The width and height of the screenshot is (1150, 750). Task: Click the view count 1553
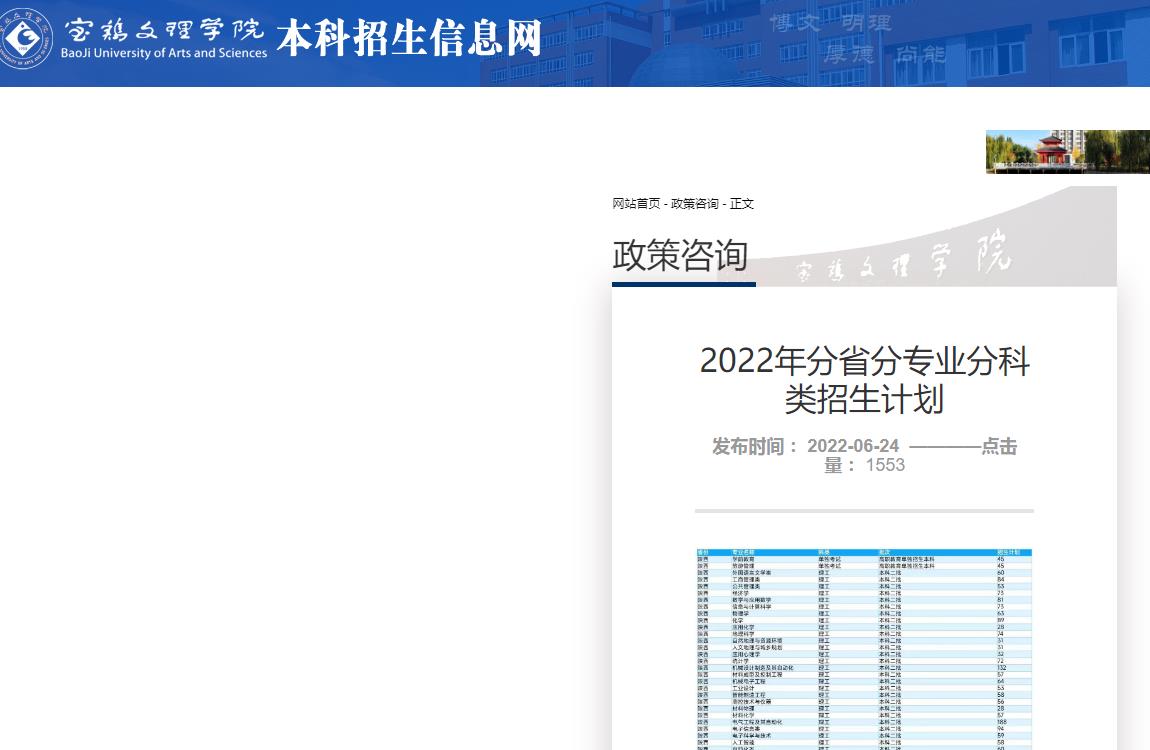(885, 465)
